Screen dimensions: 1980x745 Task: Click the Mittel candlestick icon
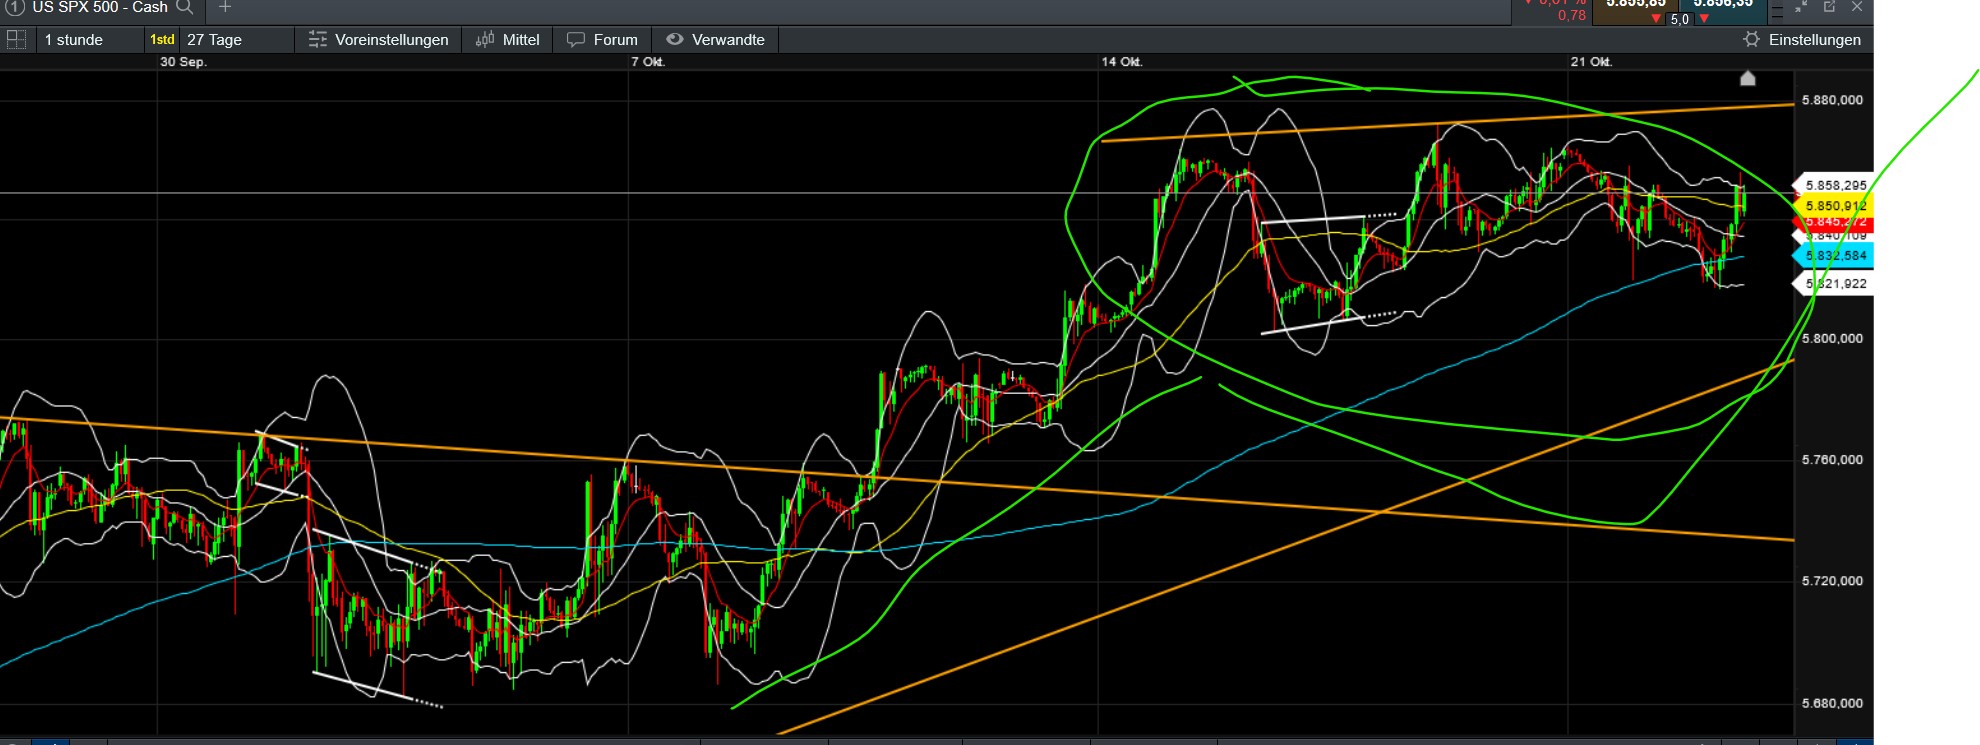coord(485,40)
